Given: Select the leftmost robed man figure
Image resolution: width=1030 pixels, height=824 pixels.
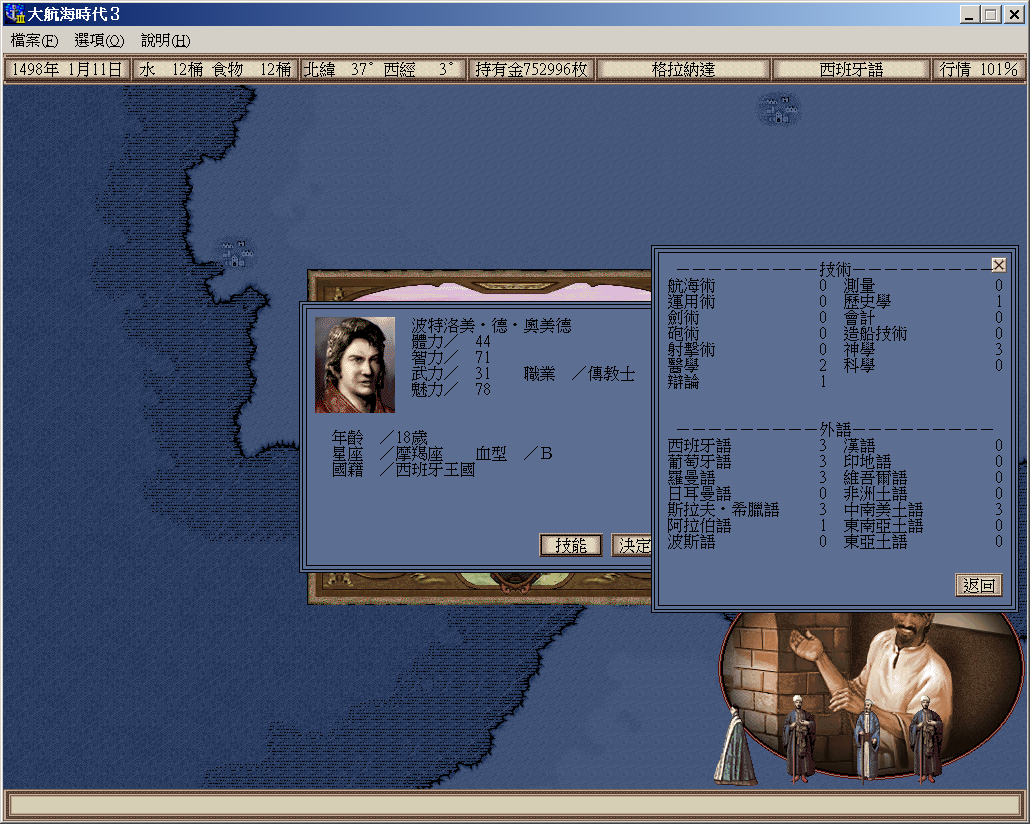Looking at the screenshot, I should coord(798,739).
